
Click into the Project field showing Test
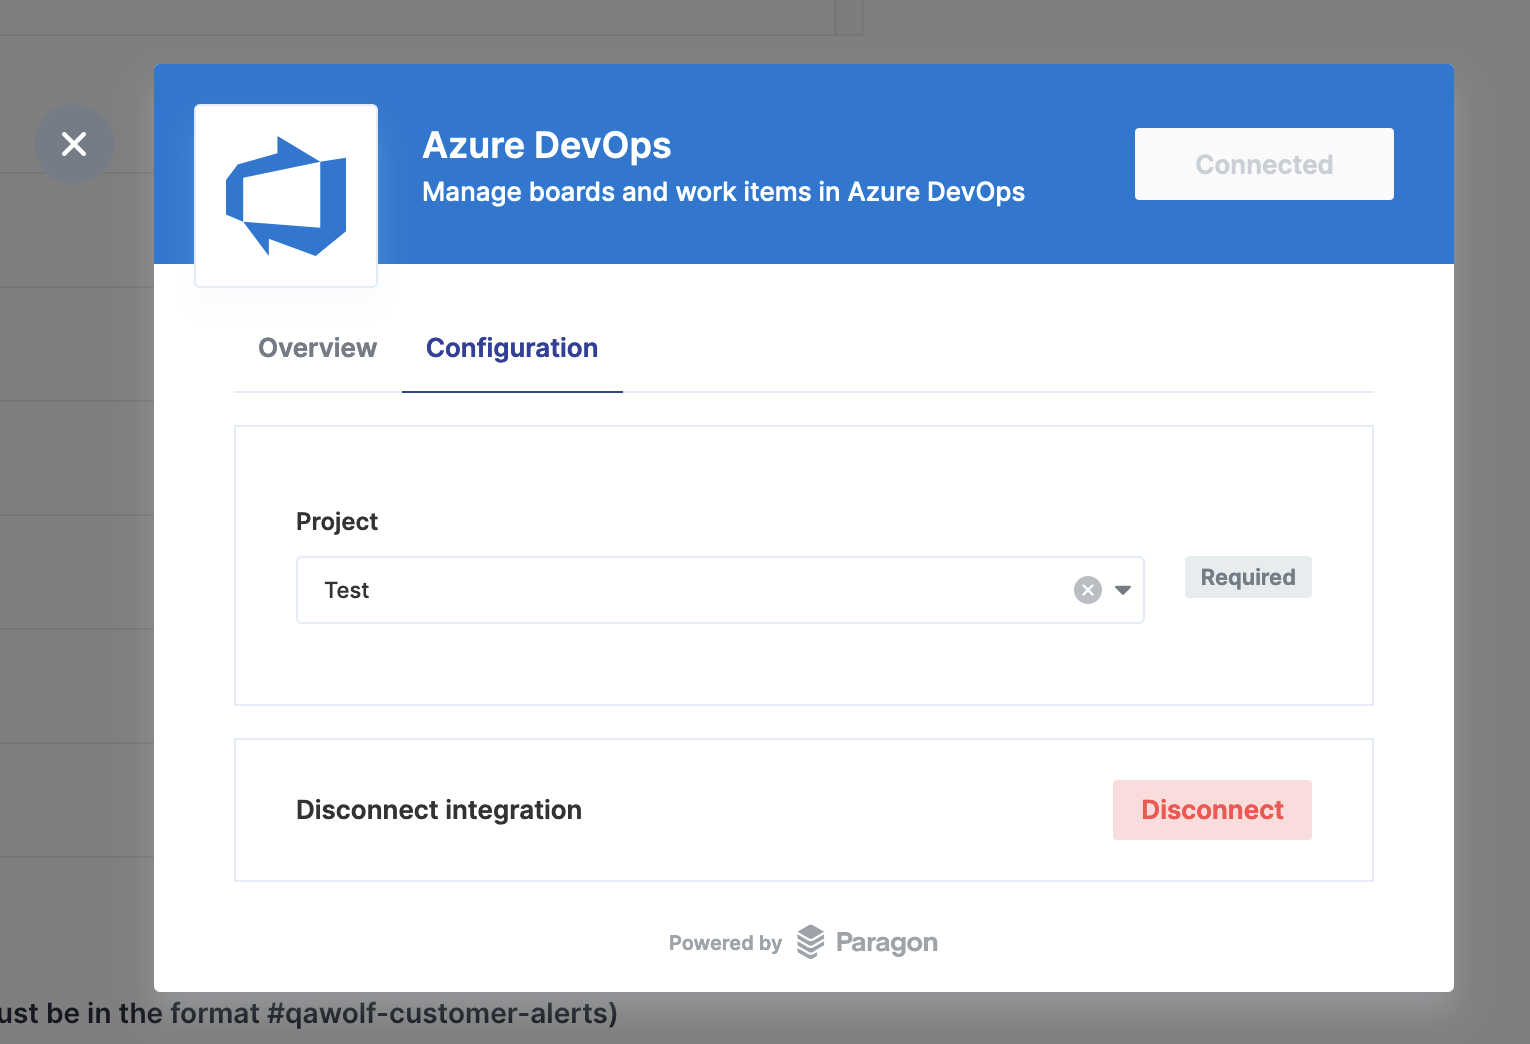pos(720,590)
